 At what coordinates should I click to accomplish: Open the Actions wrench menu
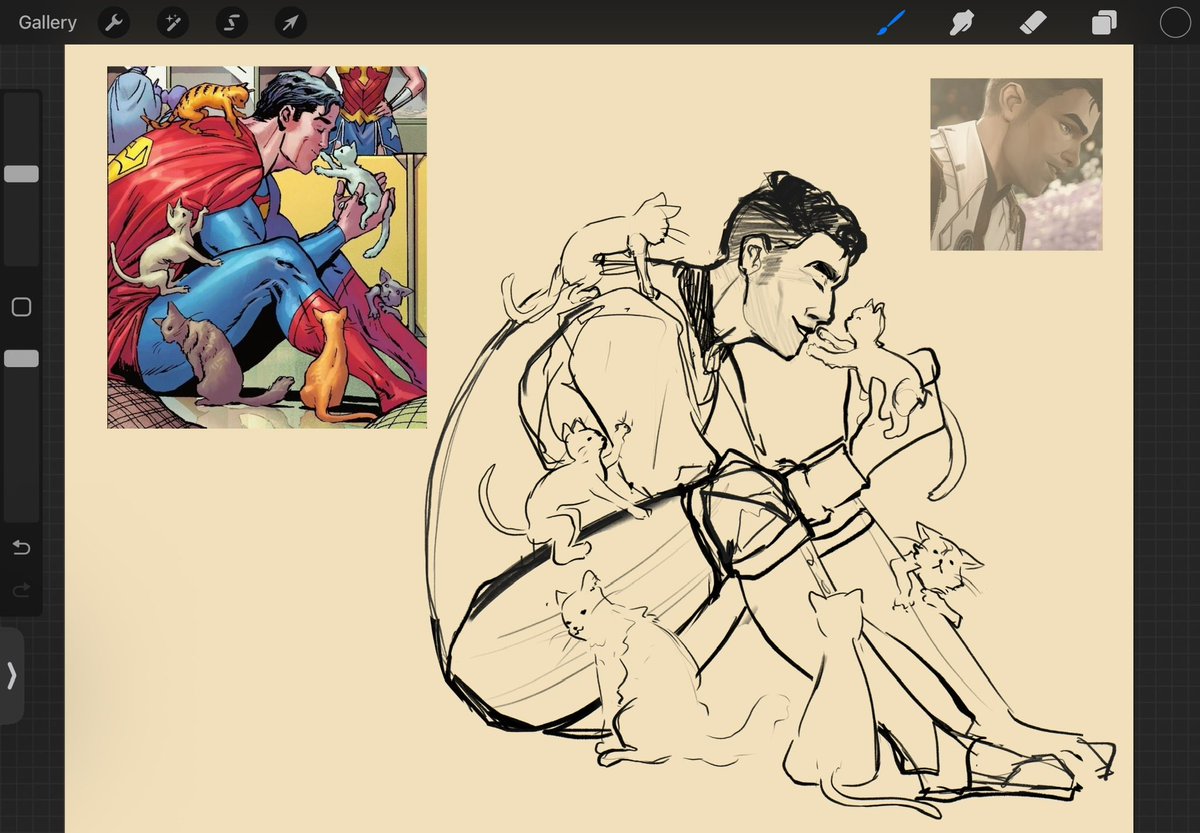pos(114,23)
